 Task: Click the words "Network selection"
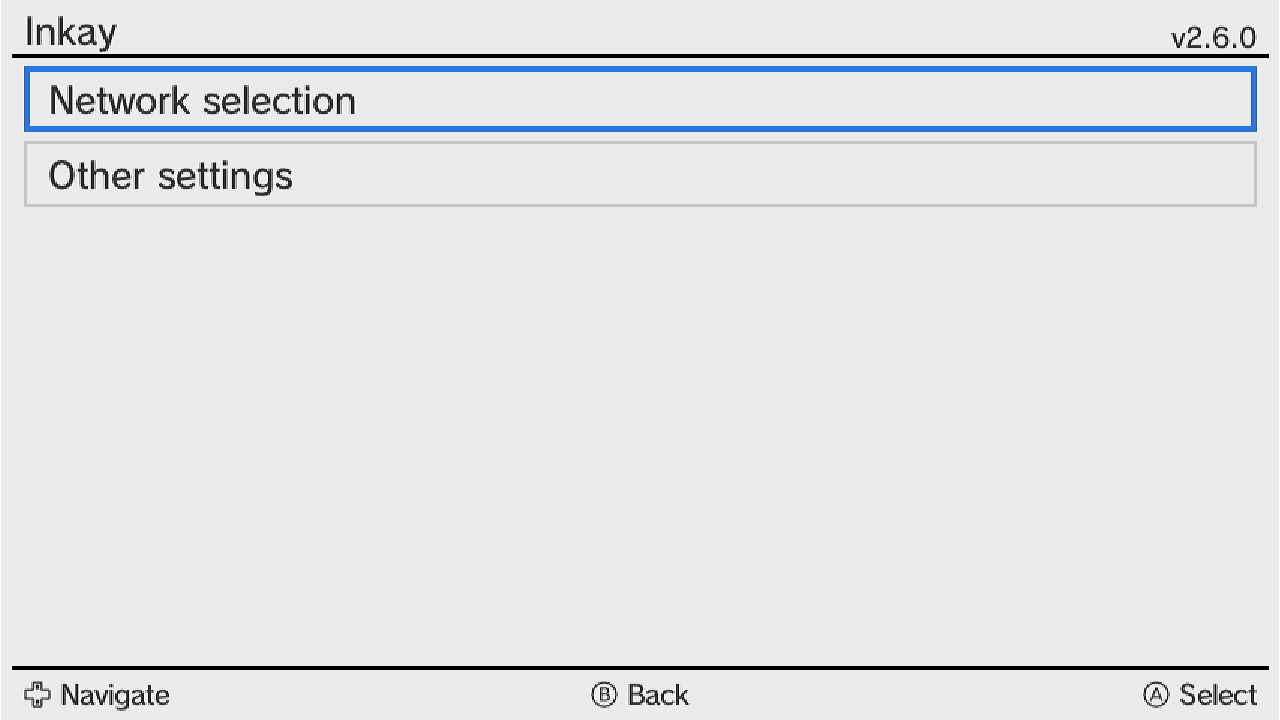[202, 101]
